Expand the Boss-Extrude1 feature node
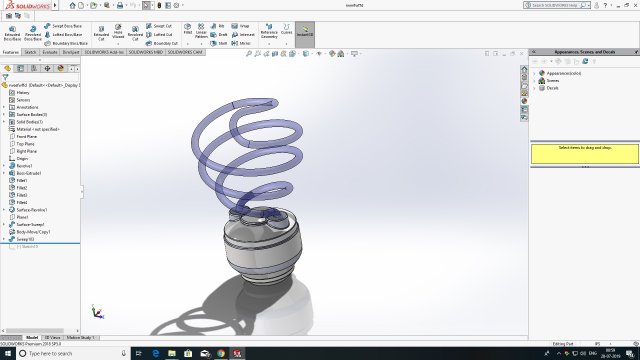 (4, 173)
